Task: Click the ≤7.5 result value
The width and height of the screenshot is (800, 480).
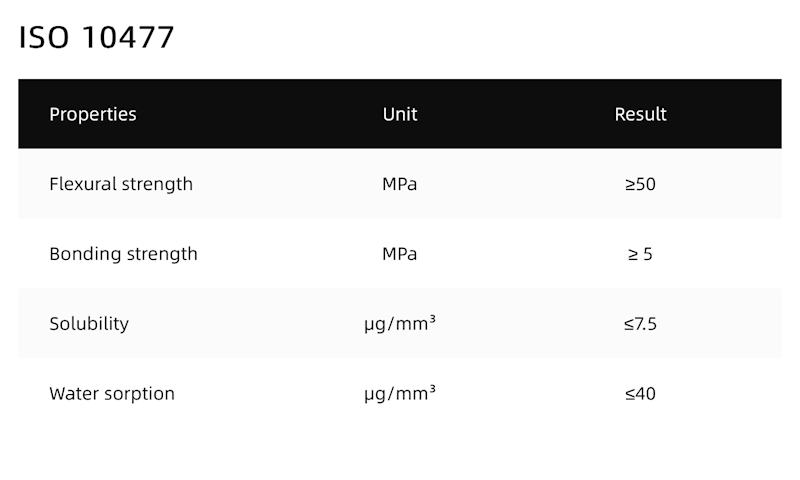Action: [640, 324]
